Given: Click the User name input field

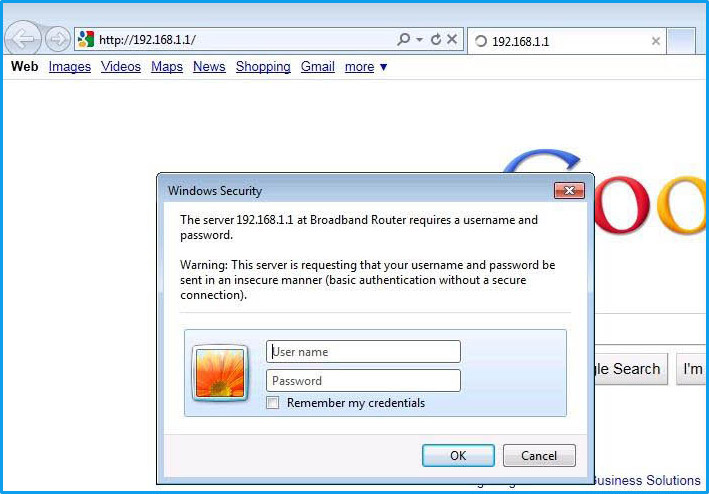Looking at the screenshot, I should click(x=364, y=352).
